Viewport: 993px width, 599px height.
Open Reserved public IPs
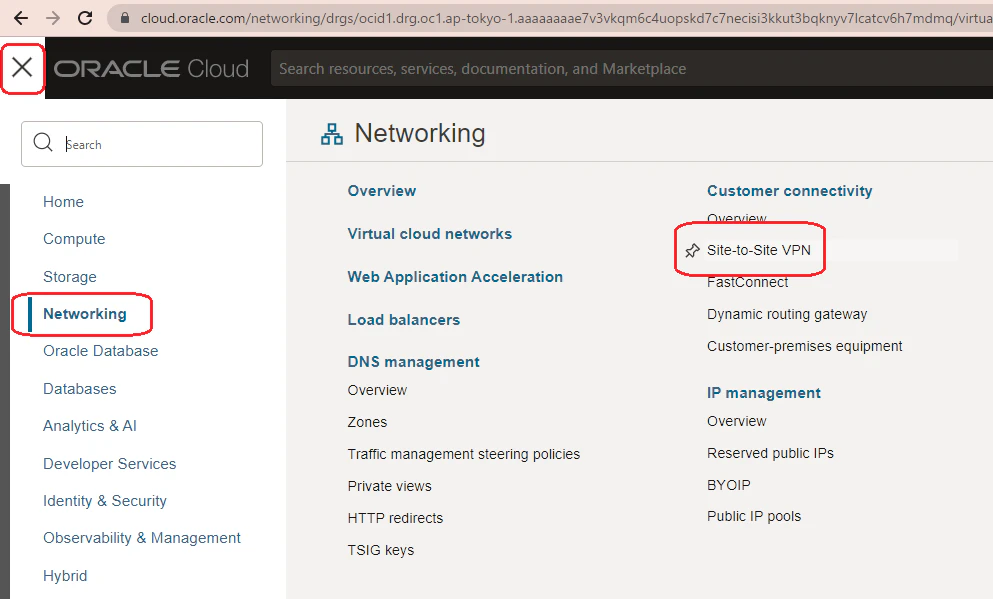(x=771, y=453)
